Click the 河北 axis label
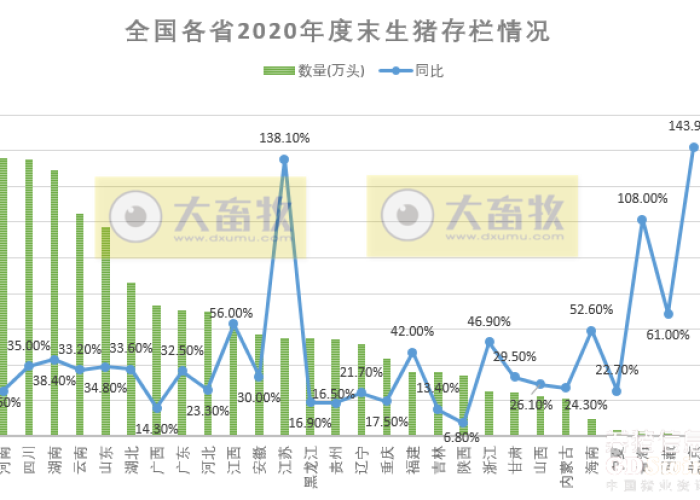 [208, 460]
